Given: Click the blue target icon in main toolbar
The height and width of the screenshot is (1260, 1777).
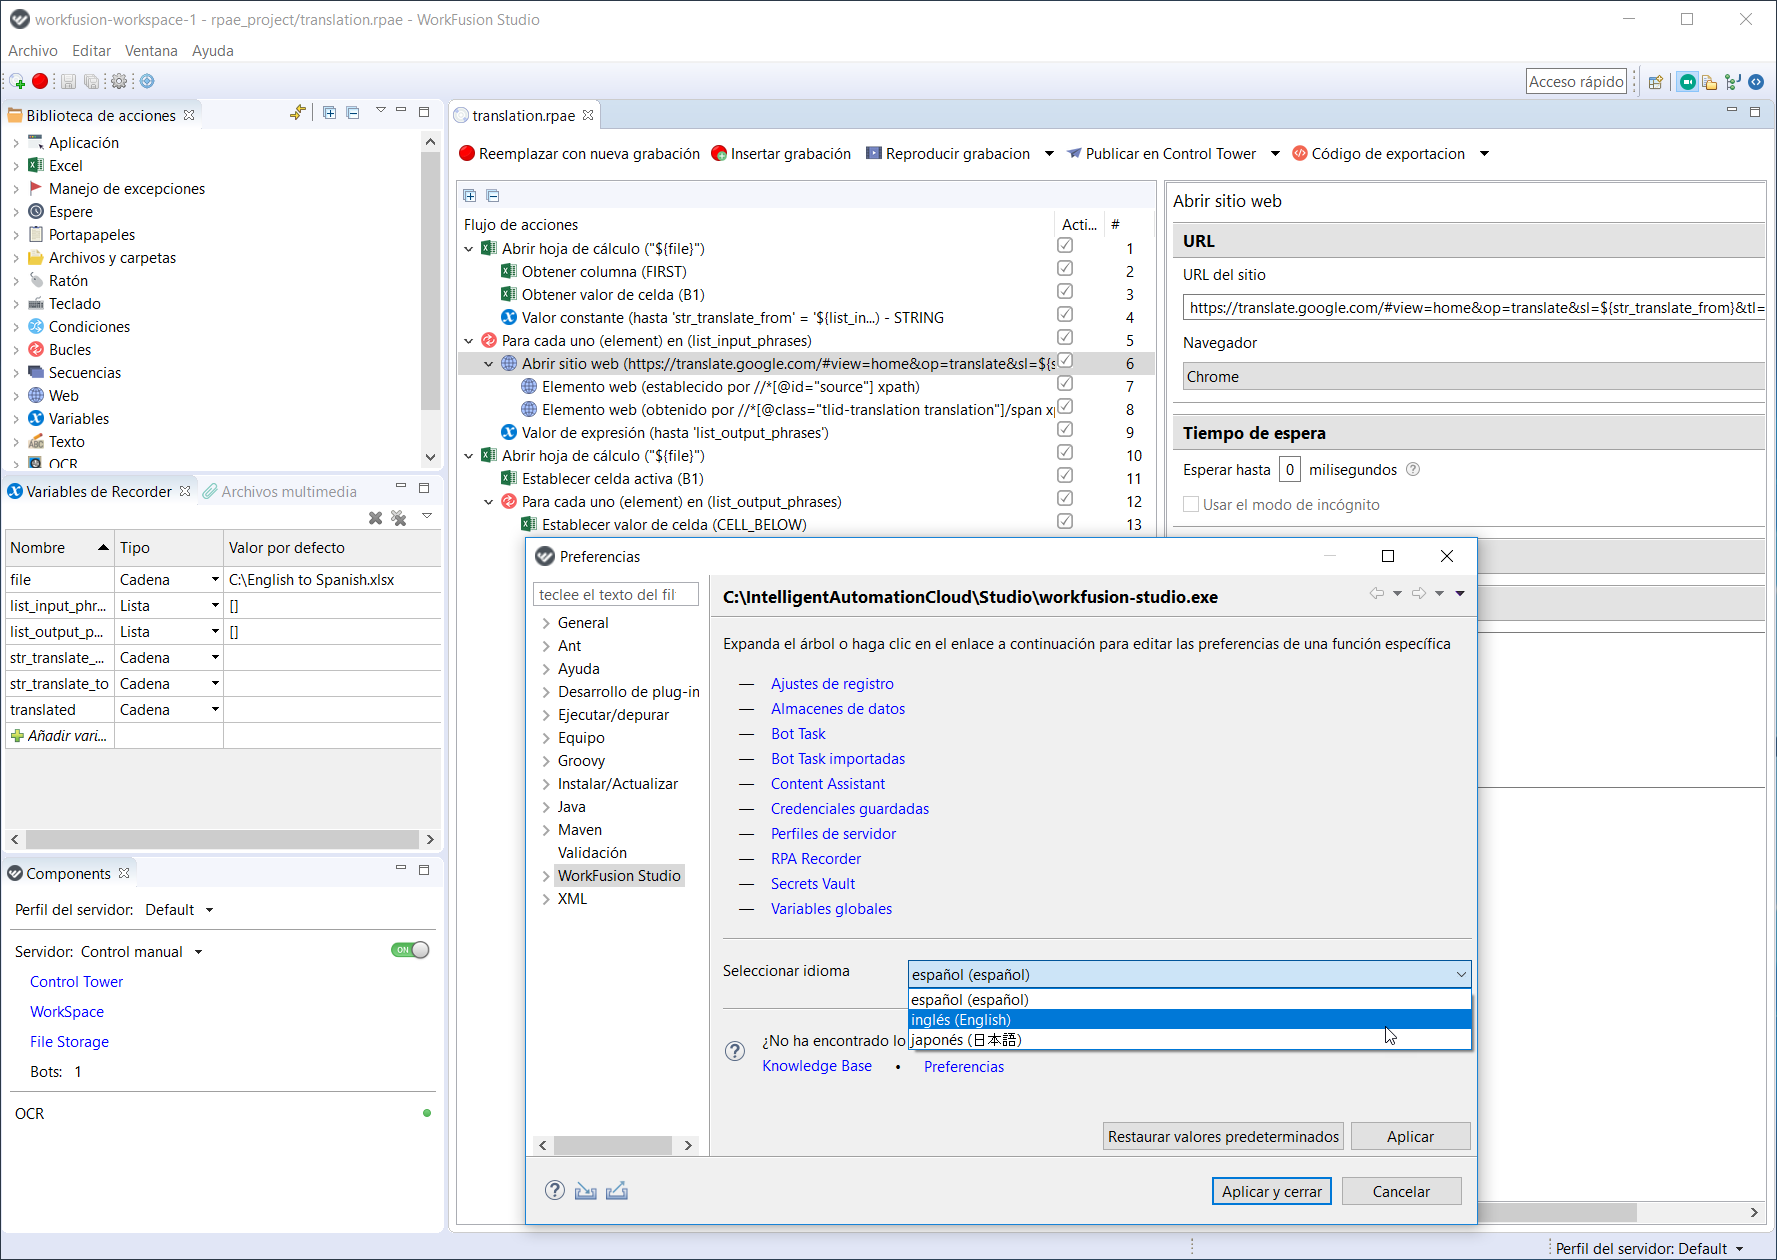Looking at the screenshot, I should click(x=147, y=81).
